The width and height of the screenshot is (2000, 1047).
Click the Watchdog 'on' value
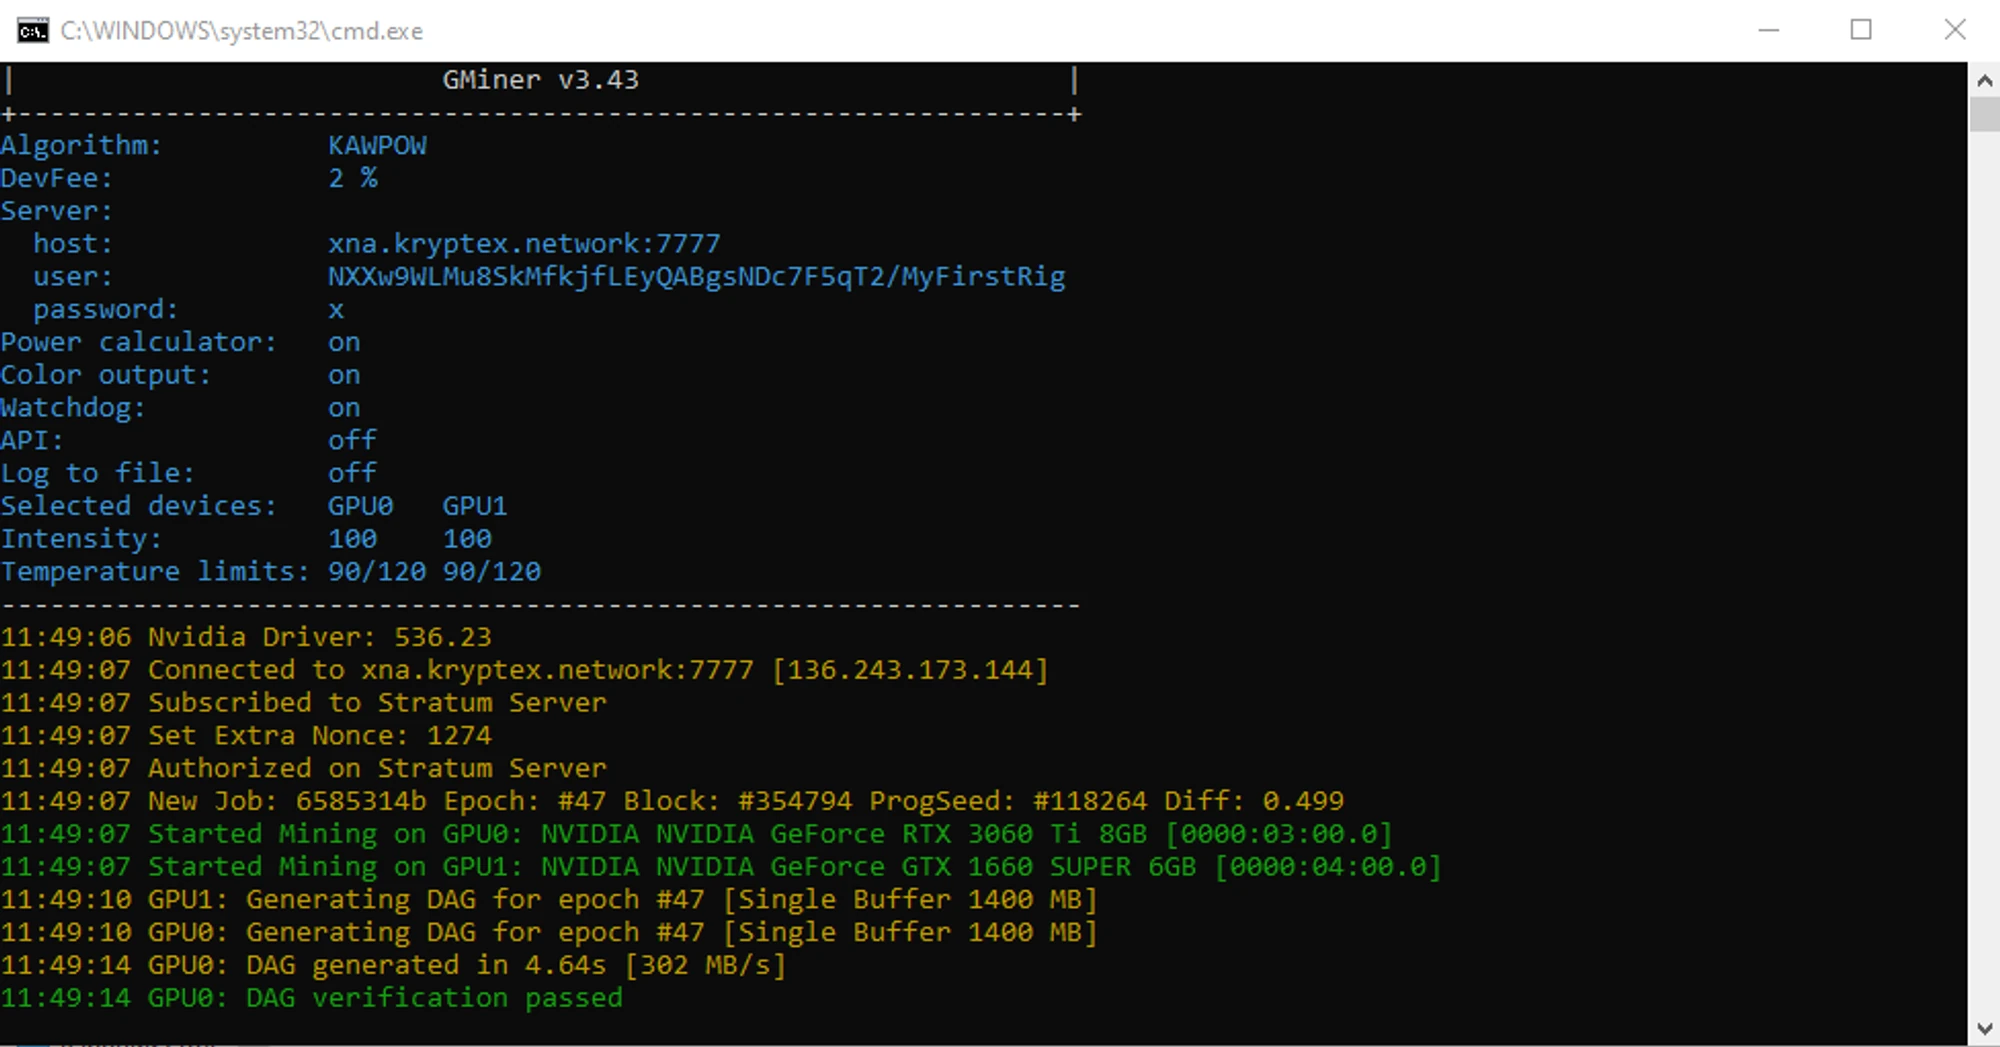(344, 408)
